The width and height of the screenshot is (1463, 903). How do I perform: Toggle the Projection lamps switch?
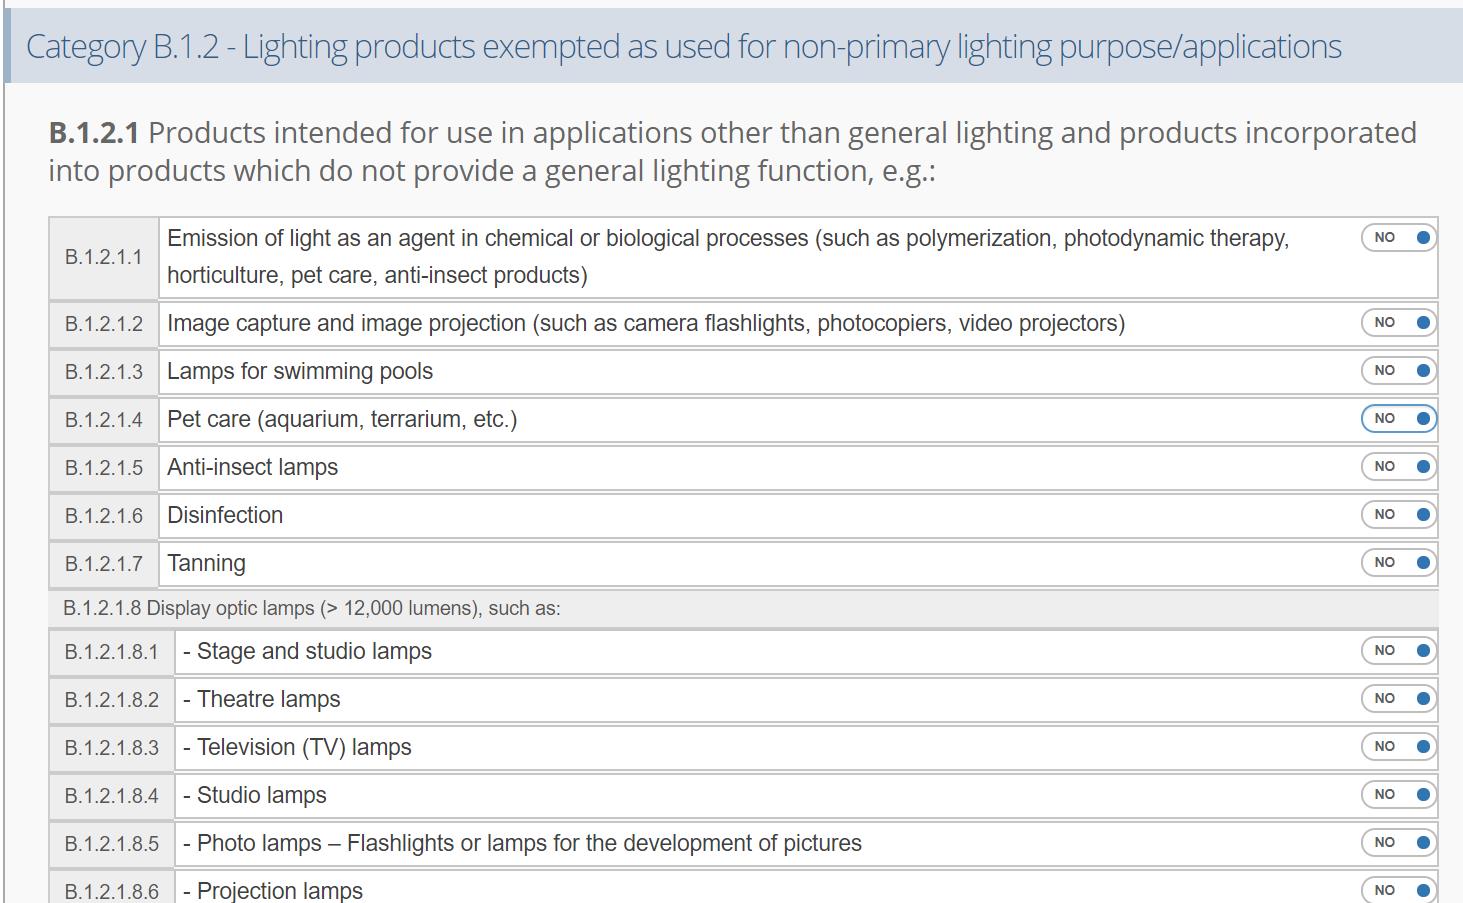coord(1398,890)
